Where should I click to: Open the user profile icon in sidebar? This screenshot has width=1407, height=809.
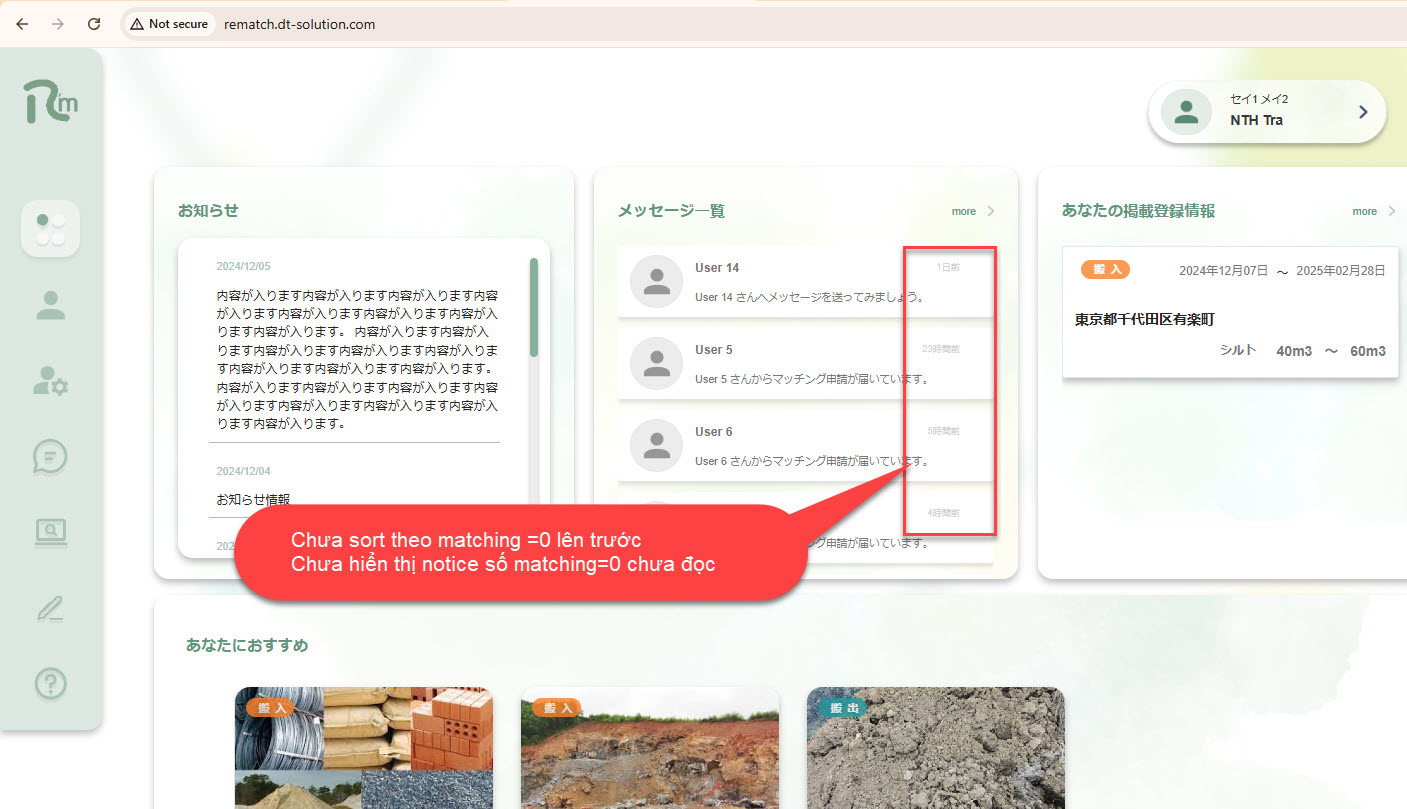coord(50,305)
